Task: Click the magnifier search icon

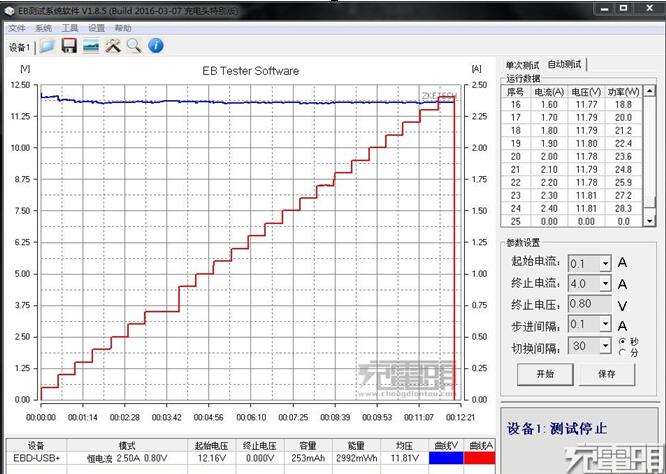Action: [x=134, y=46]
